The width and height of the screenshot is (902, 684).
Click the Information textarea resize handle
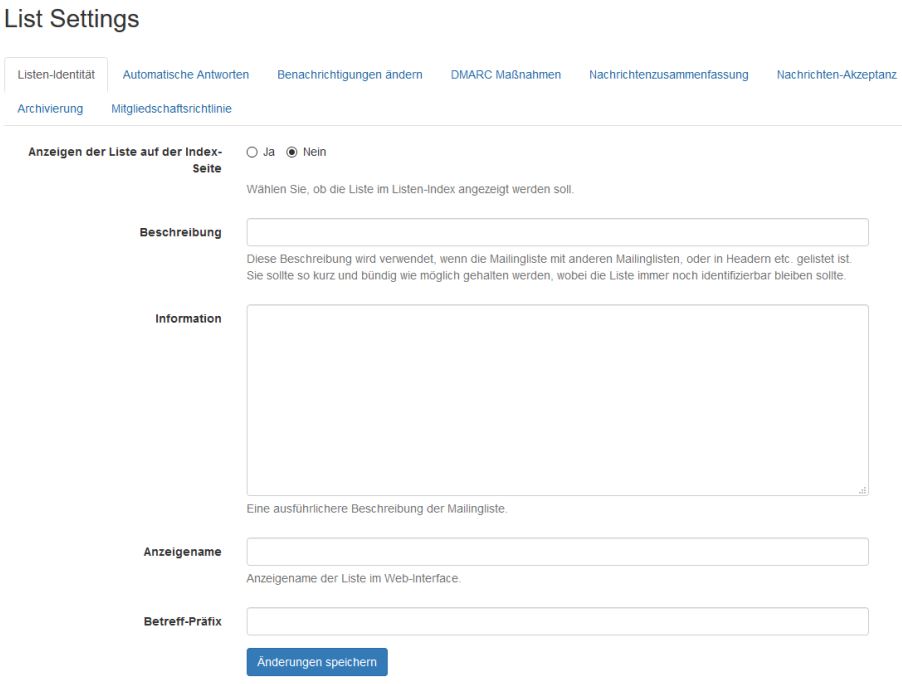(863, 490)
